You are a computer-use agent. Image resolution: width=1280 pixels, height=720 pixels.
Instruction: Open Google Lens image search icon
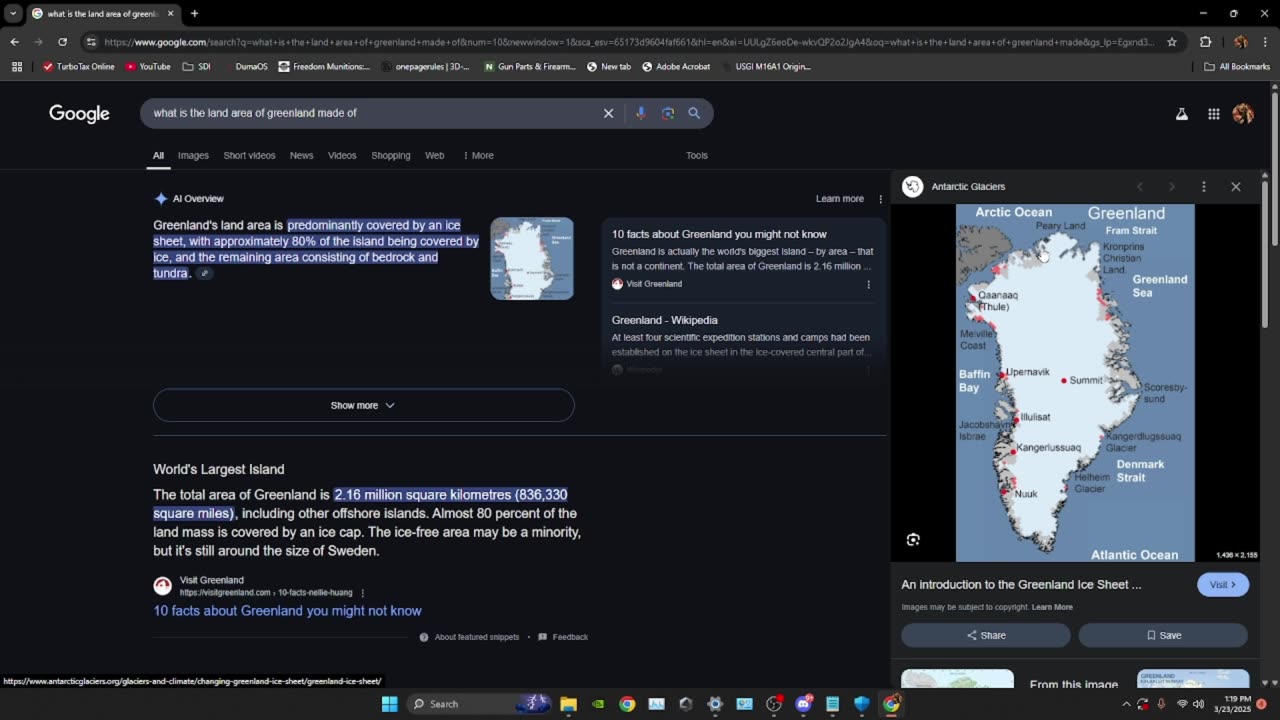(668, 113)
